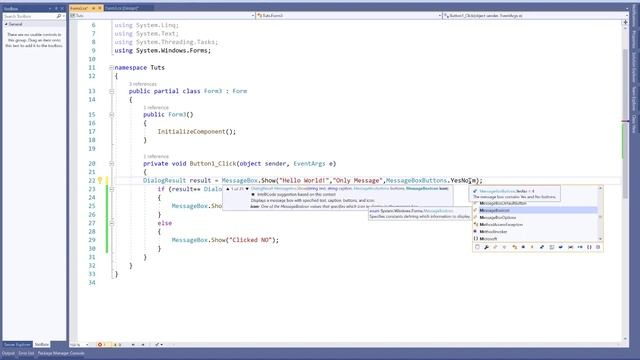Click the MessageBoxButtons identifier on line 22
Image resolution: width=640 pixels, height=360 pixels.
click(416, 180)
